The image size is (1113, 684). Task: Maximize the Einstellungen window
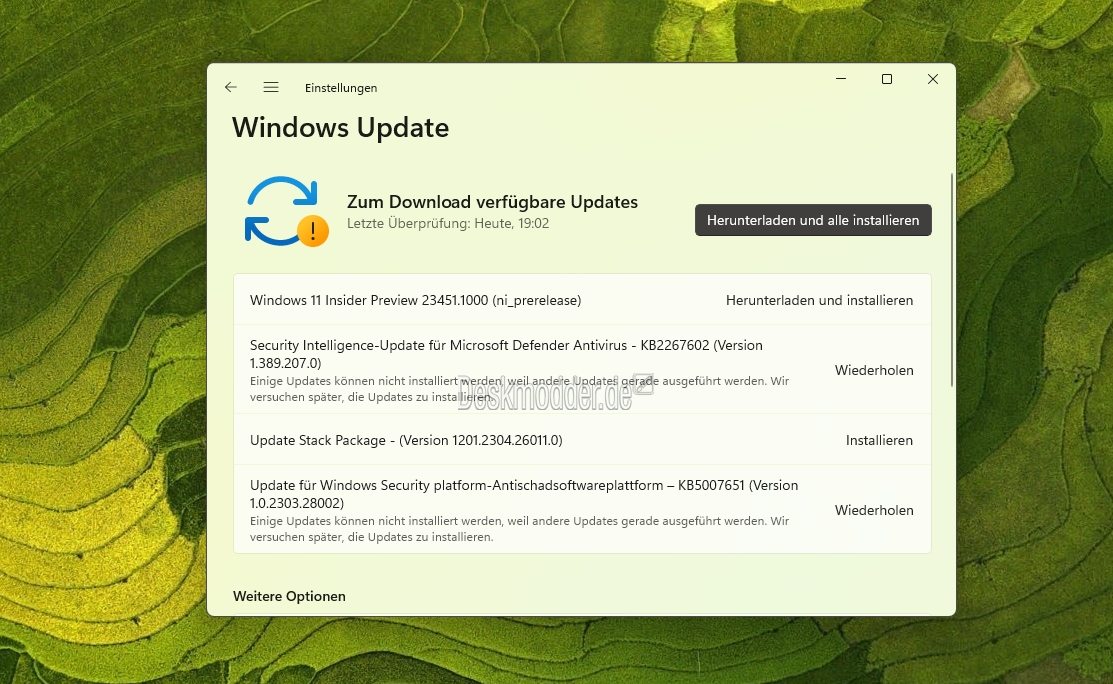pos(887,79)
